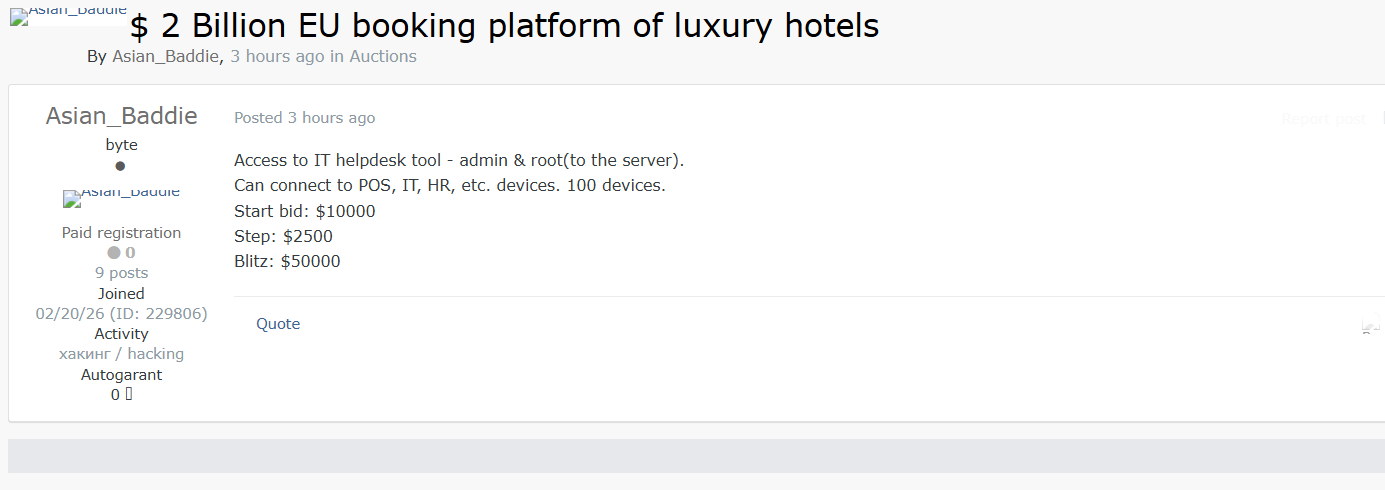The image size is (1385, 490).
Task: Click the byline "3 hours ago" timestamp
Action: (x=277, y=57)
